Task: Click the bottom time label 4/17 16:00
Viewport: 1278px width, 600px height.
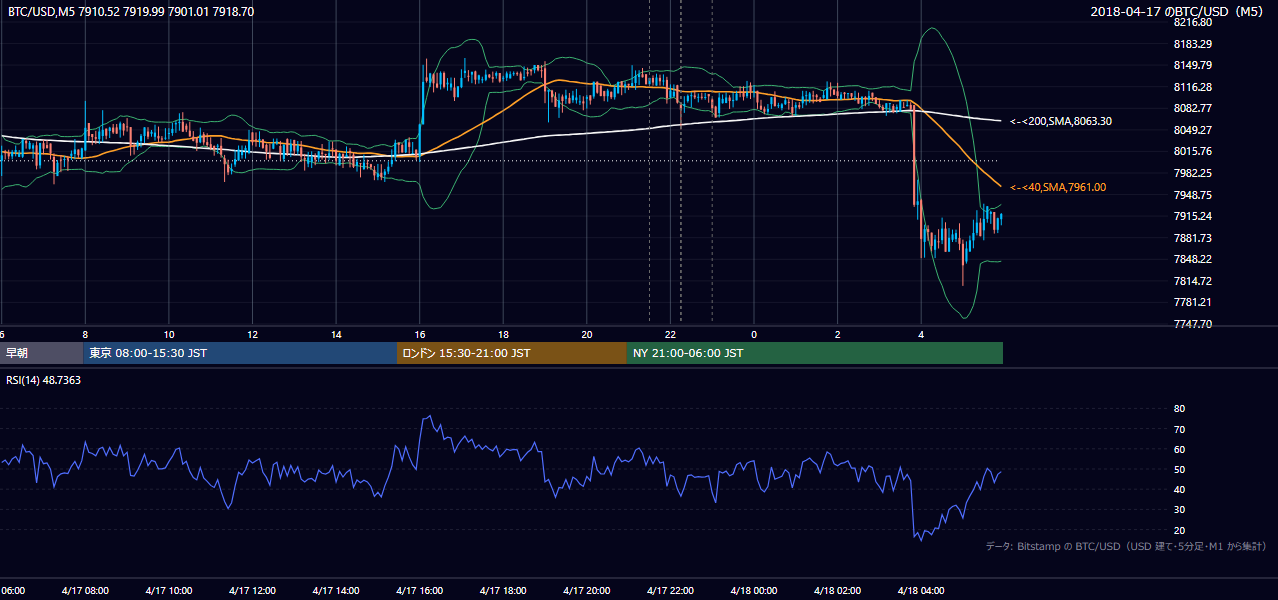Action: (x=419, y=590)
